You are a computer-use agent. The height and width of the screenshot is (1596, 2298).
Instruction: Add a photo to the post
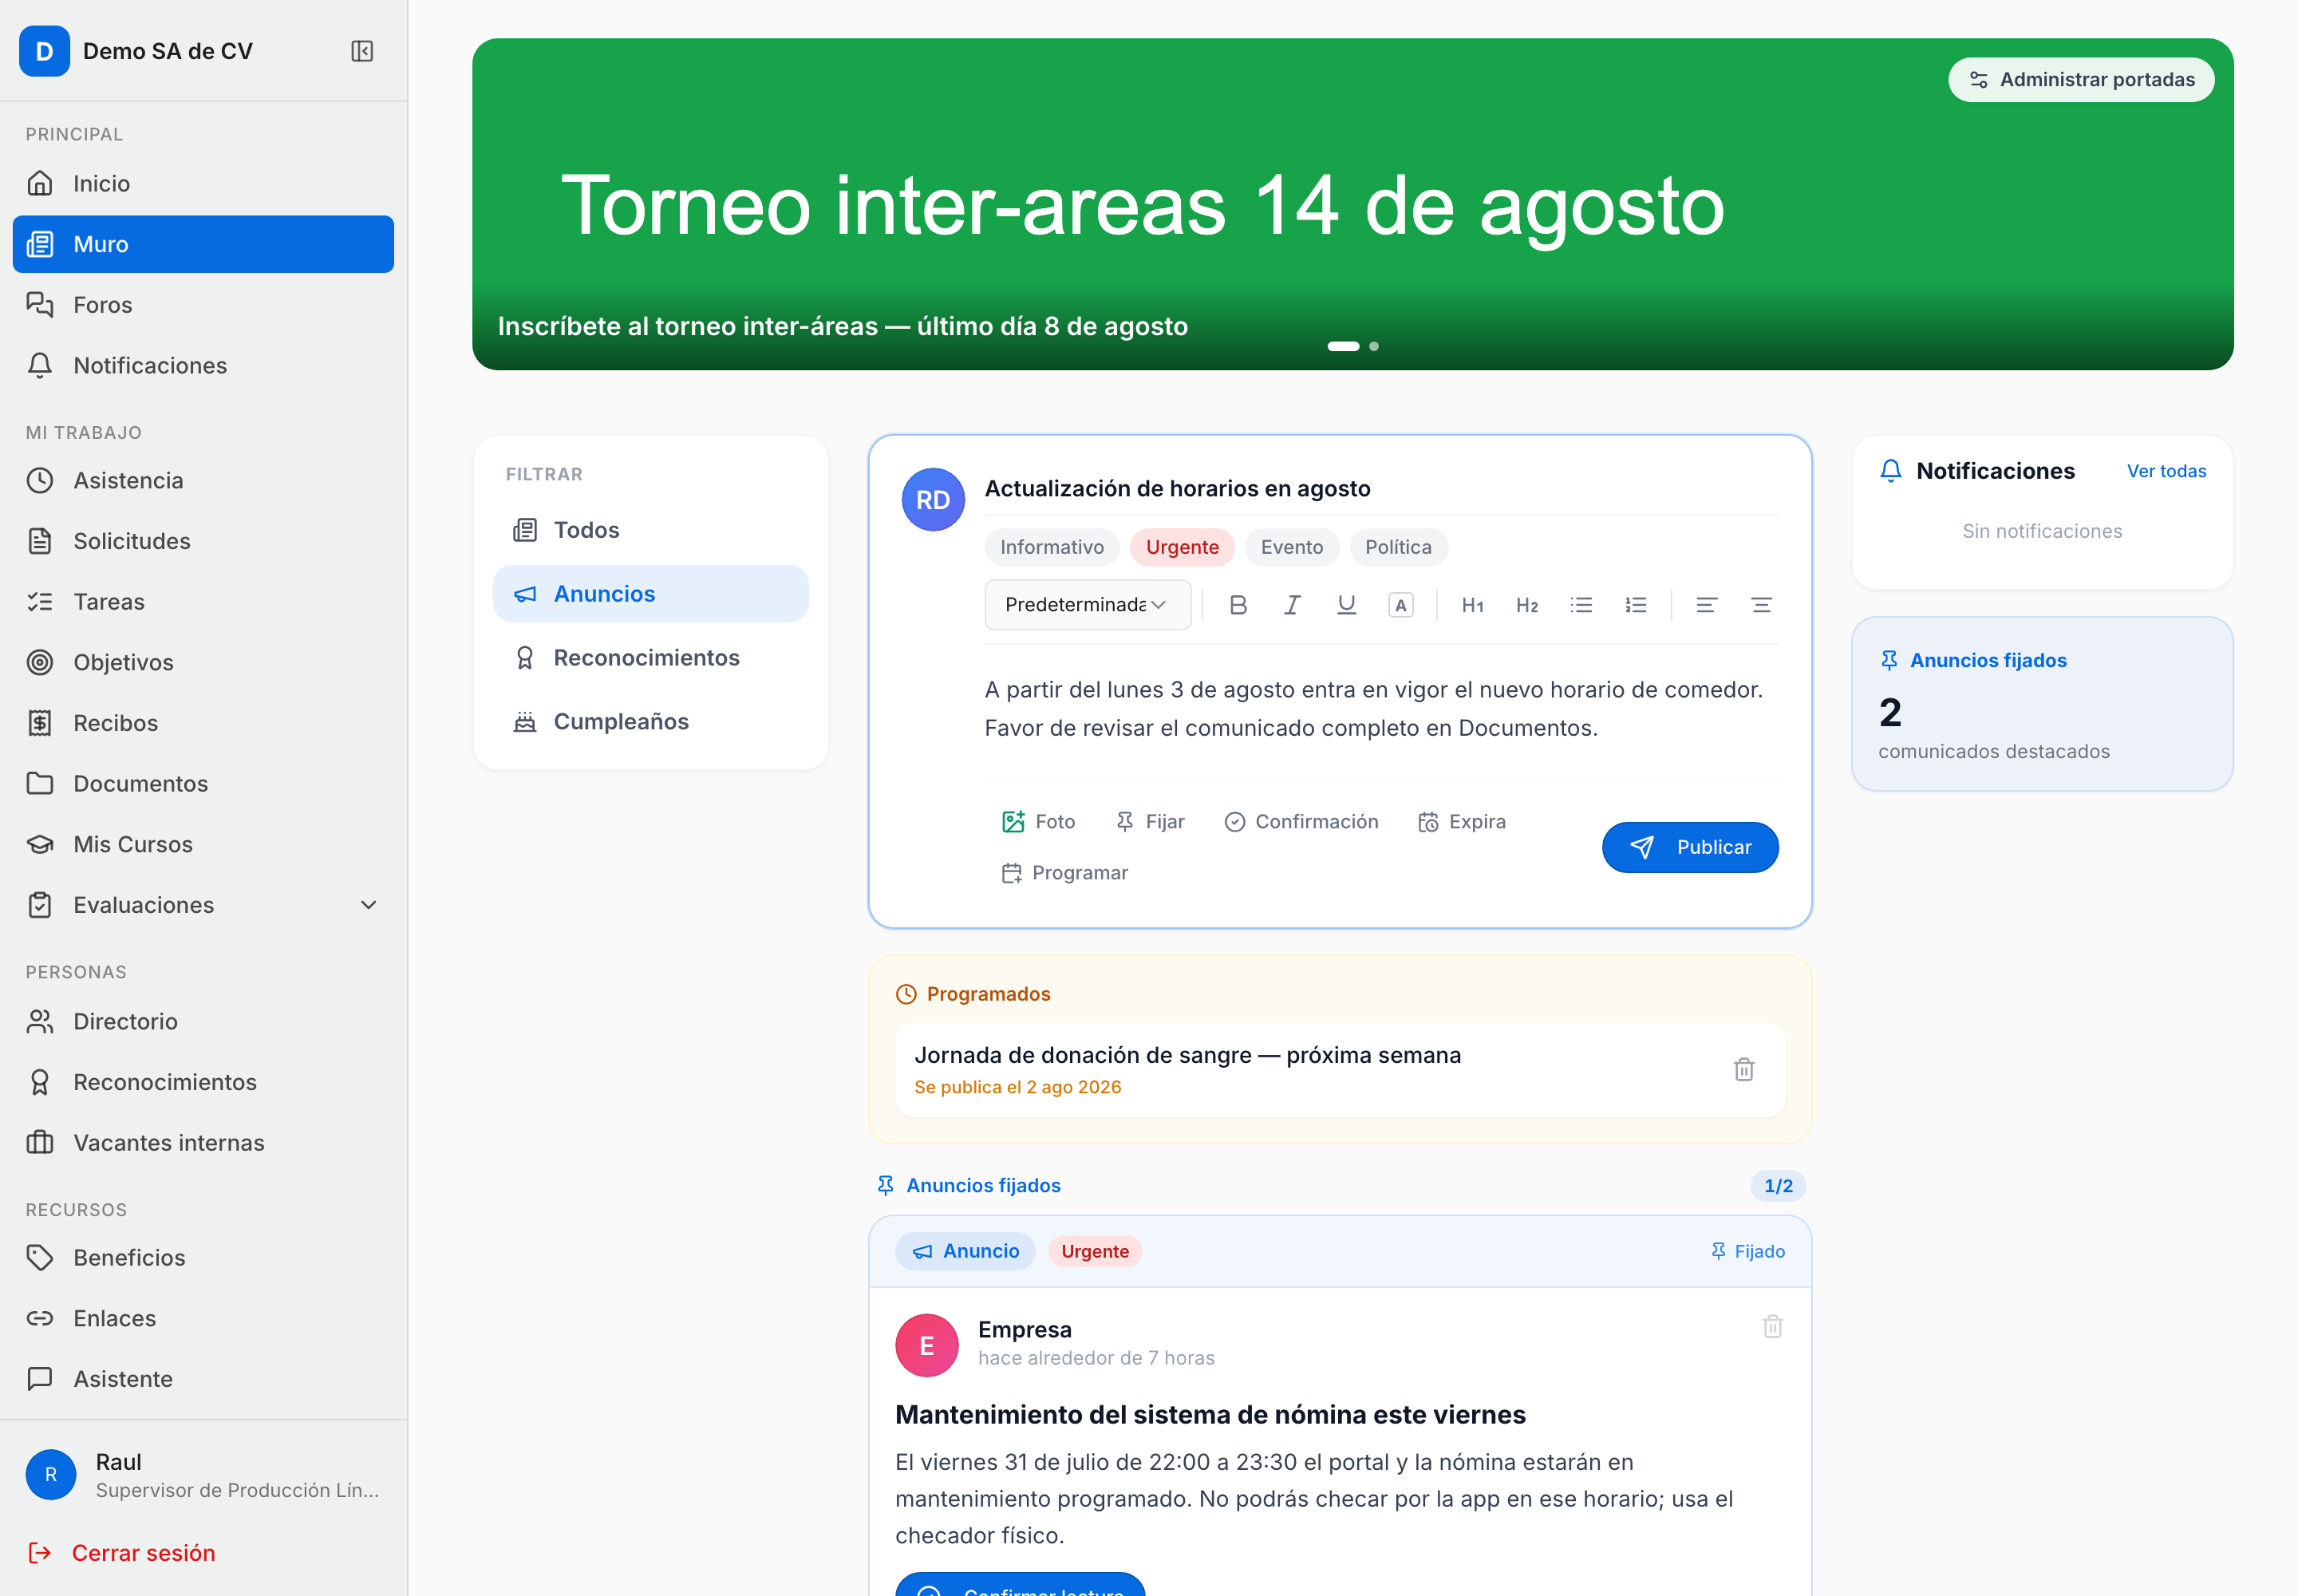[1038, 822]
